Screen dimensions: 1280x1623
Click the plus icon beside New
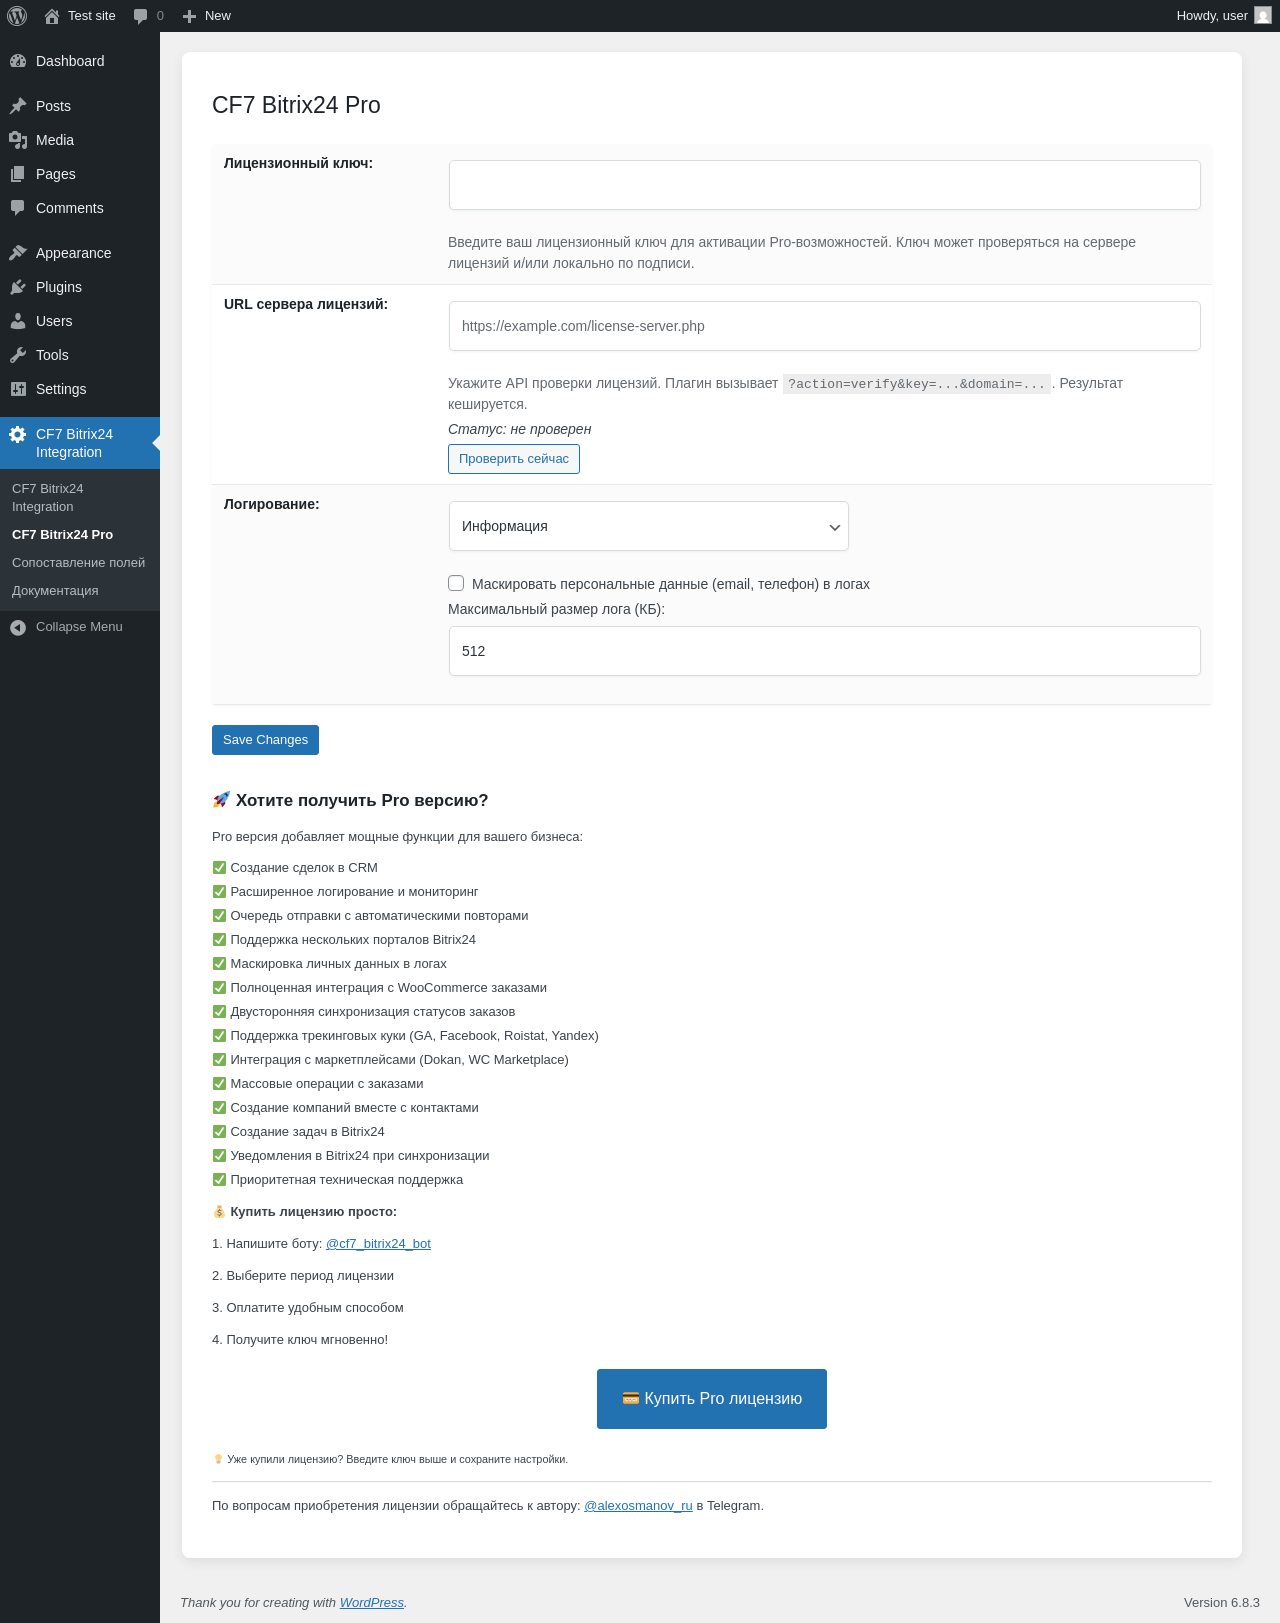point(189,16)
